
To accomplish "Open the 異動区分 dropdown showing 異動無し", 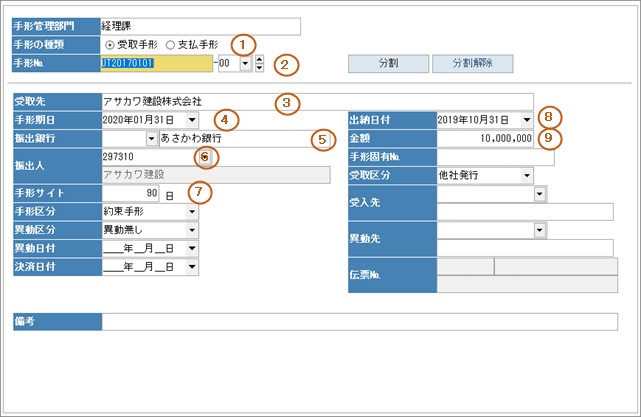I will (x=191, y=230).
